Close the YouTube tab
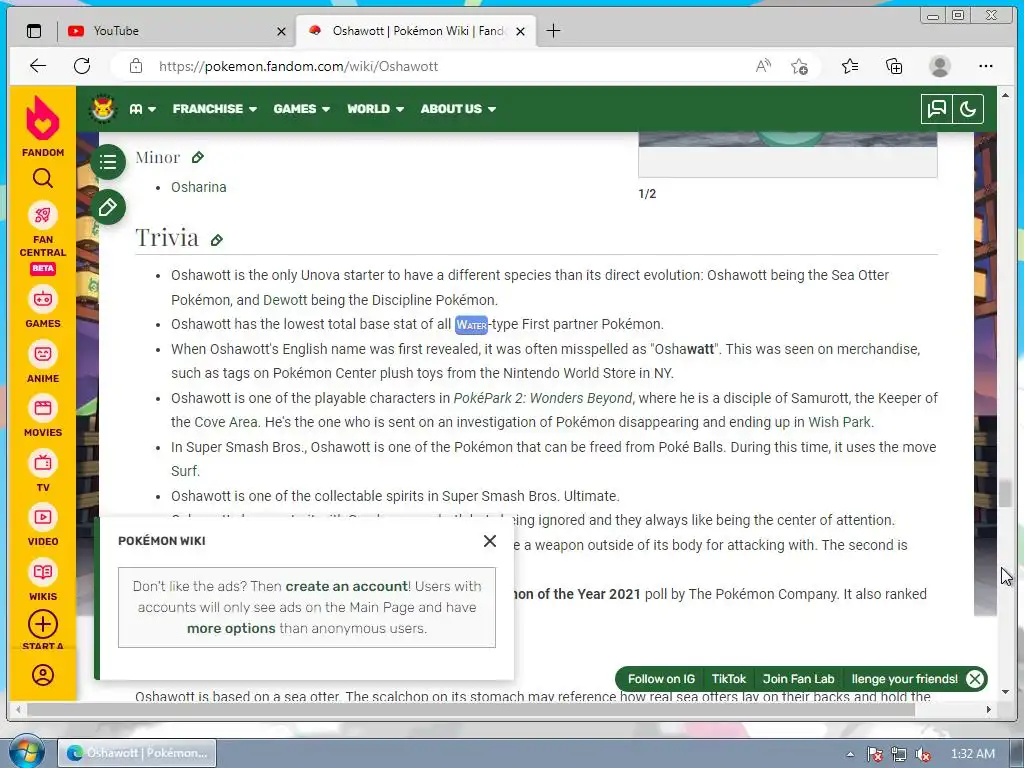Screen dimensions: 1024x768 tap(281, 31)
